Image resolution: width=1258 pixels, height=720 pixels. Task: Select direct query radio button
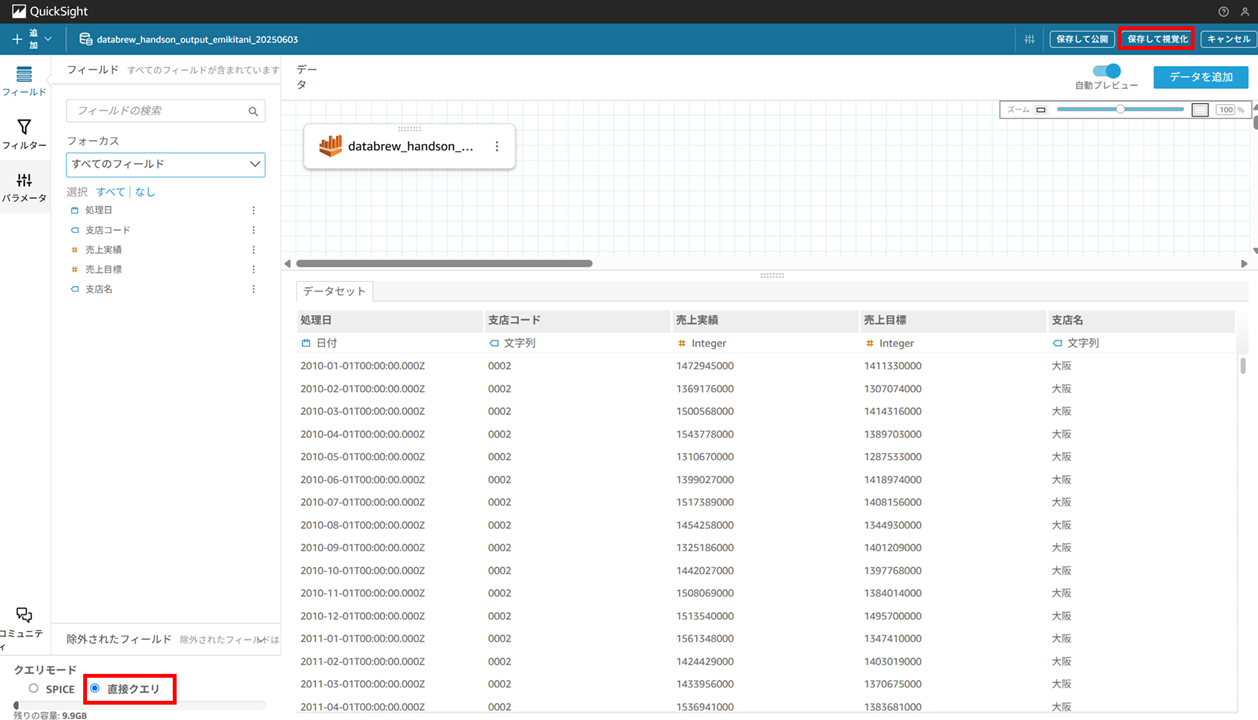pos(95,689)
